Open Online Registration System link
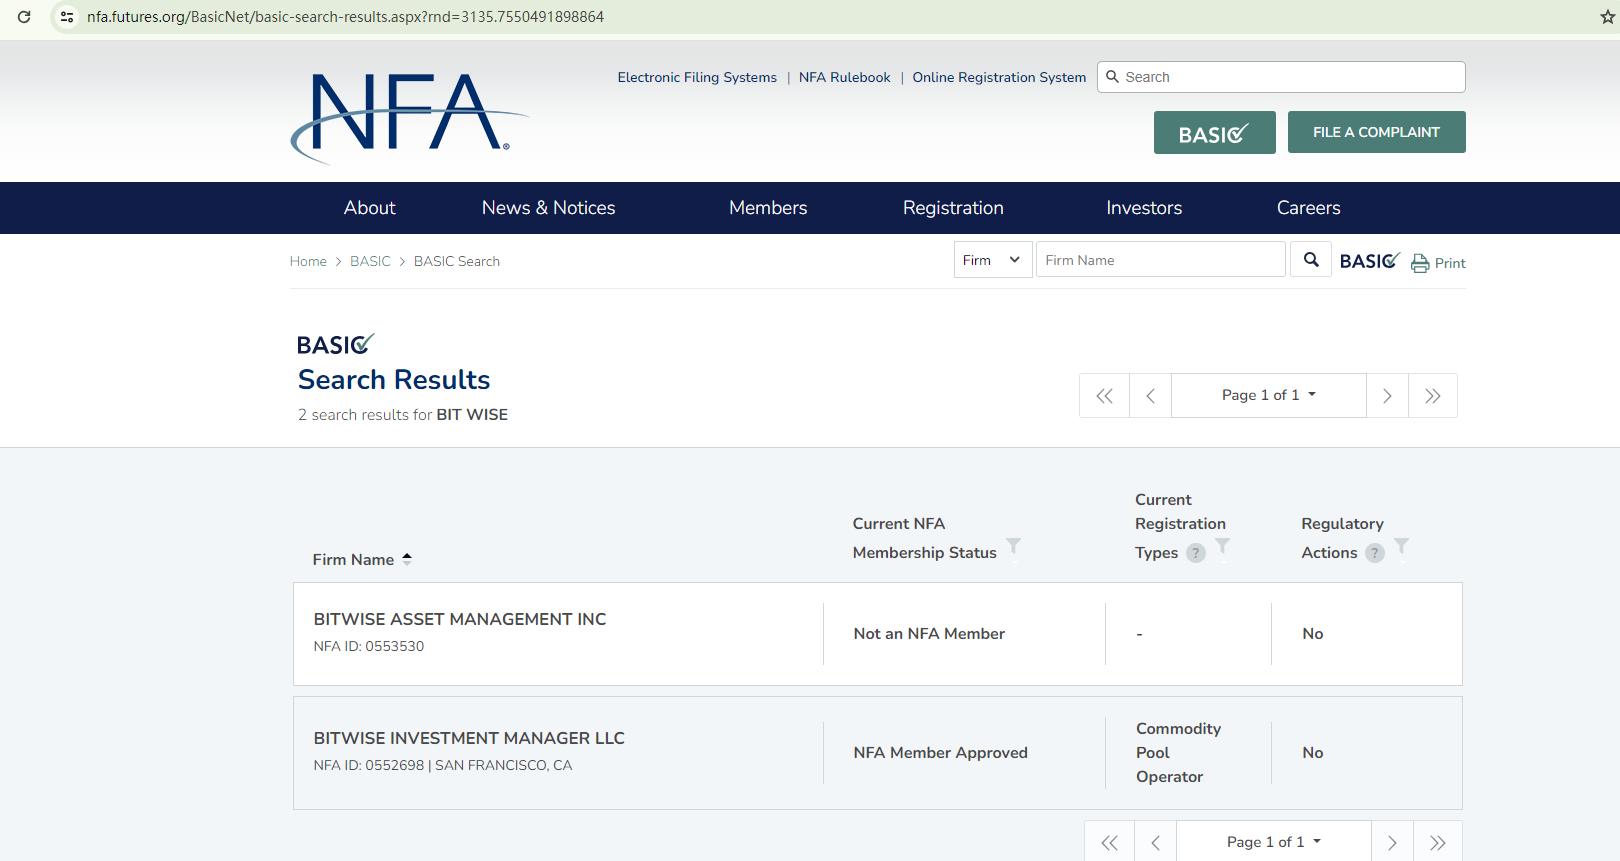Viewport: 1620px width, 861px height. 999,77
